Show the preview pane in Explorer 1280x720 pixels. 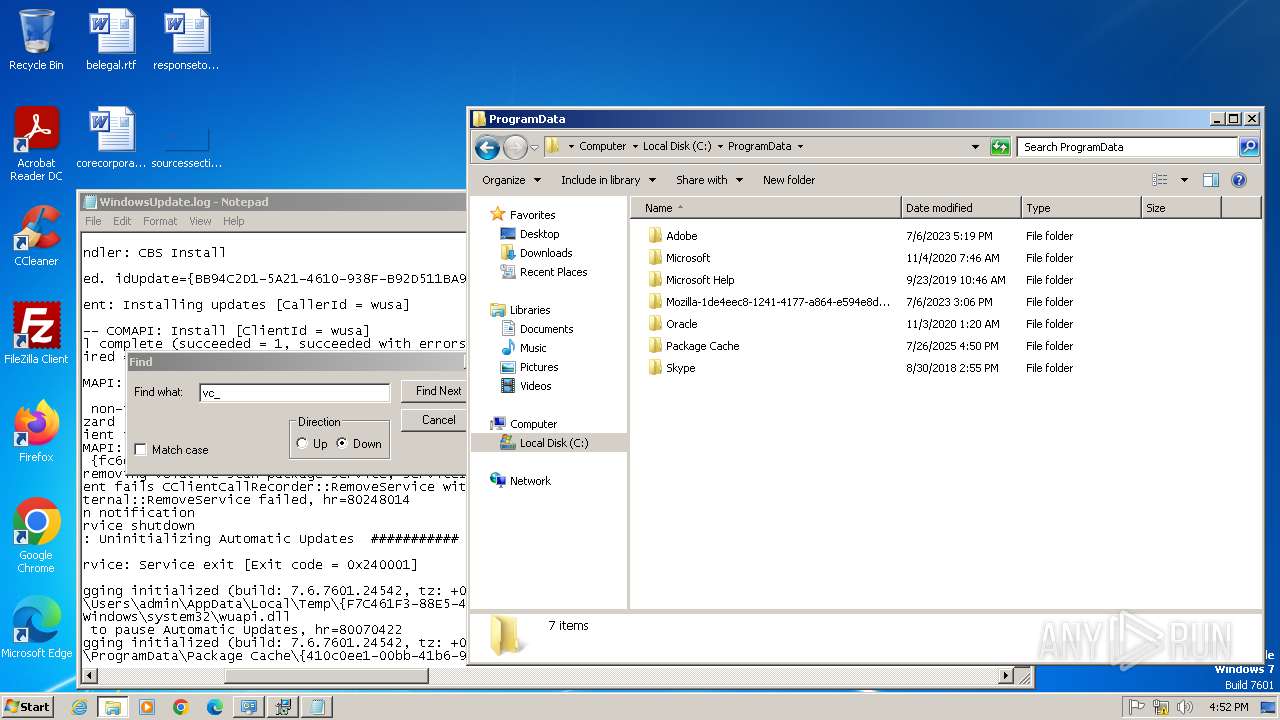pyautogui.click(x=1211, y=180)
